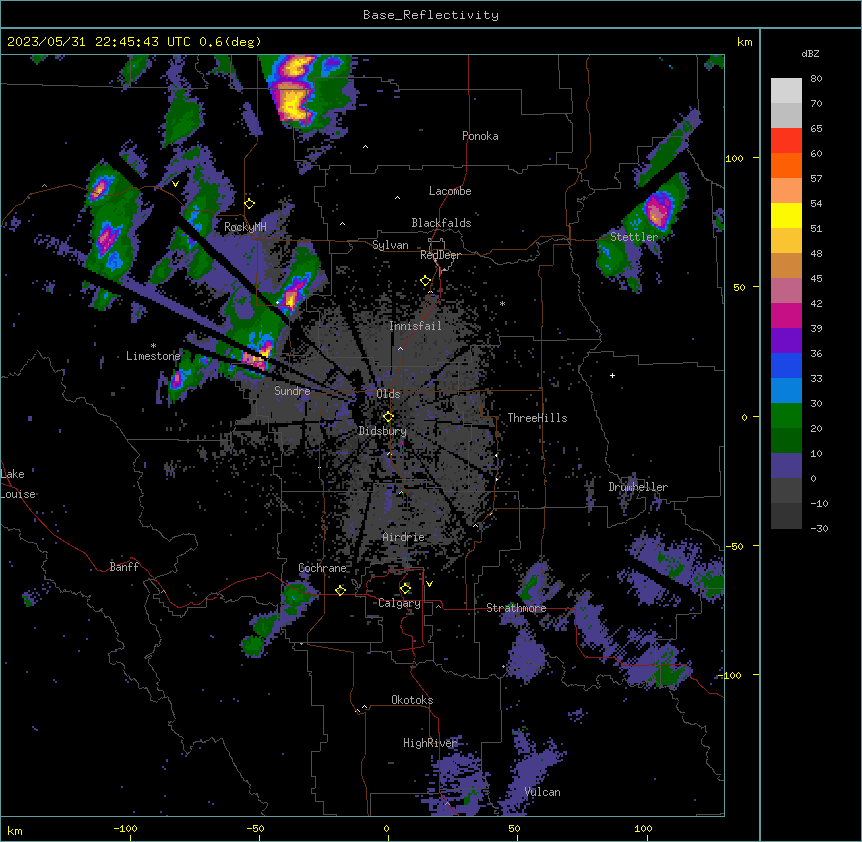The height and width of the screenshot is (842, 862).
Task: Click the asterisk marker east of Innisfail
Action: pos(502,303)
